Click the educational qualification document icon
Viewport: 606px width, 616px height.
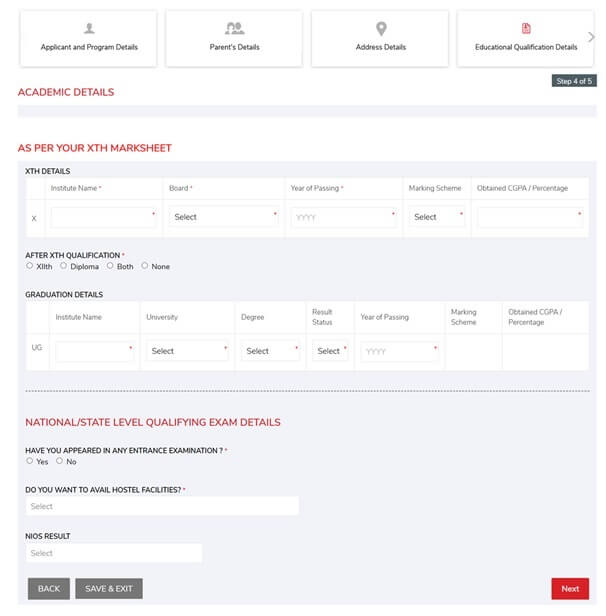[526, 28]
